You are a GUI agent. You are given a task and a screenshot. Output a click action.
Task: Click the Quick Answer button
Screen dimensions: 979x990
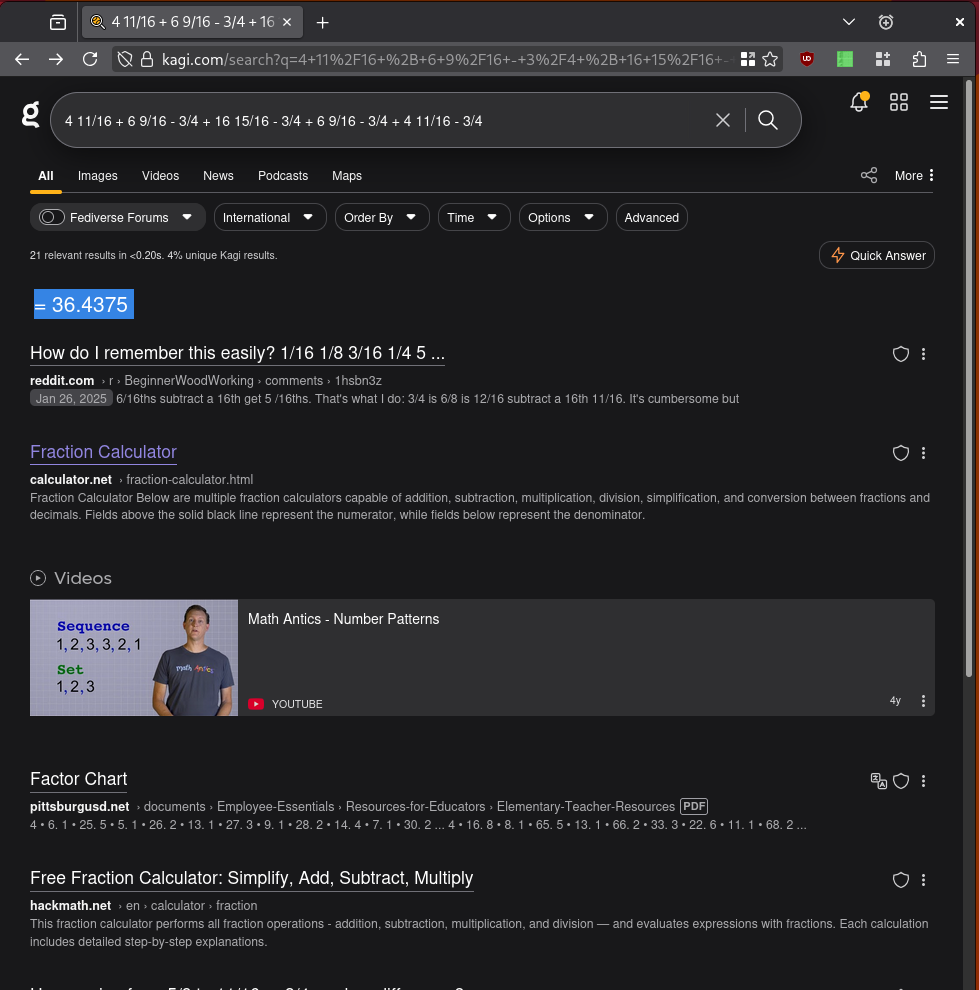pos(877,255)
